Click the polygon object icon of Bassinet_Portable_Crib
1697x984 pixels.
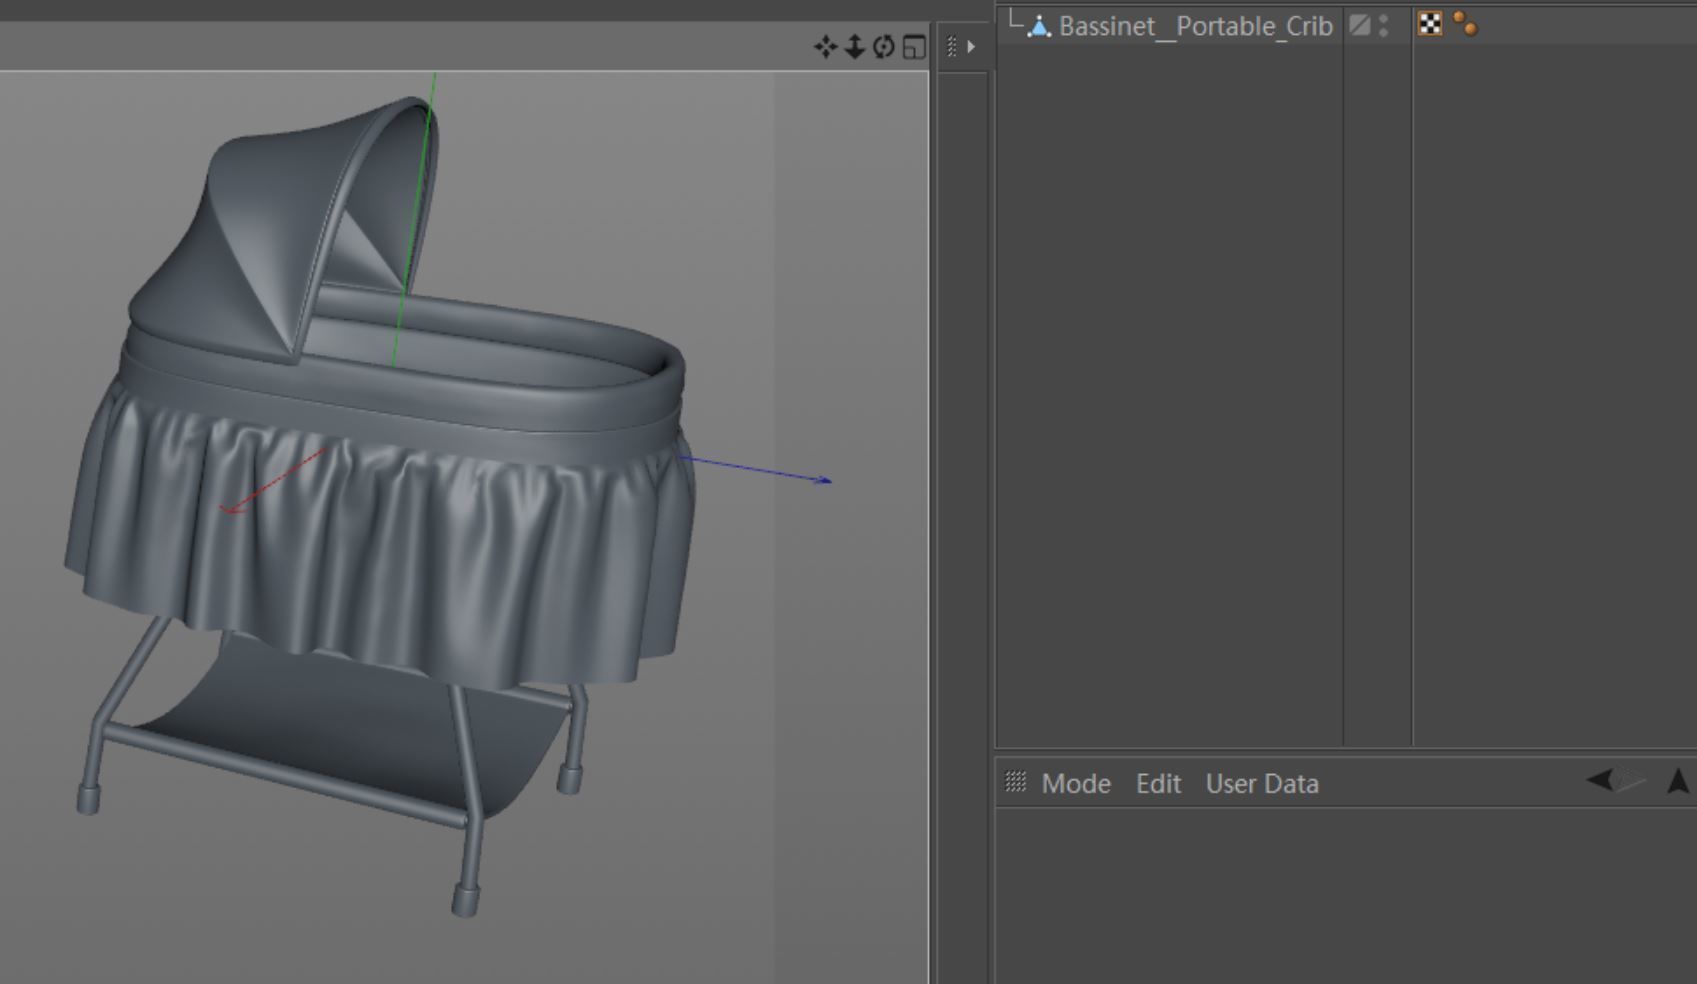(x=1039, y=26)
